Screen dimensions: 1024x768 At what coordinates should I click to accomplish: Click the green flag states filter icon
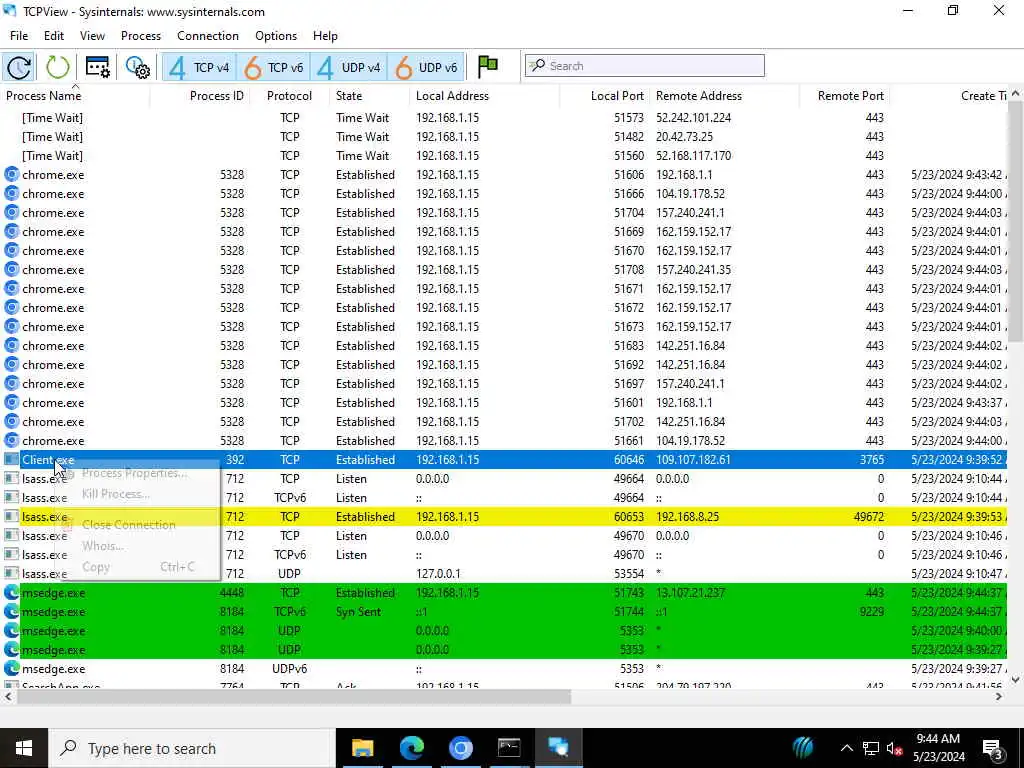tap(488, 66)
